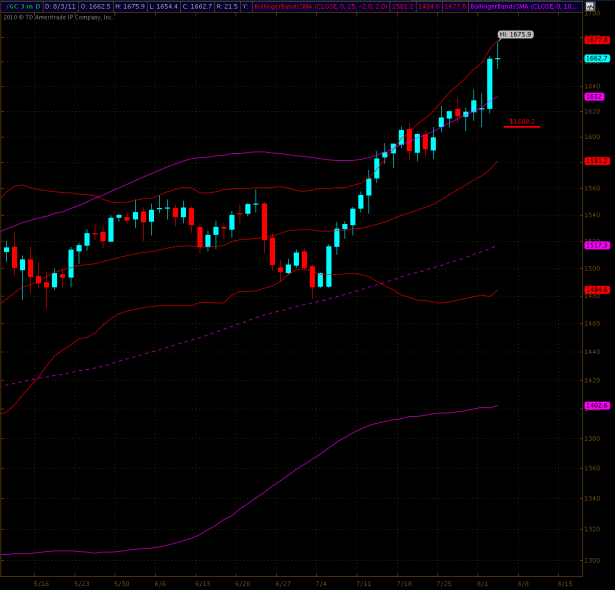Screen dimensions: 615x590
Task: Click the Y: field in the header
Action: coord(246,7)
